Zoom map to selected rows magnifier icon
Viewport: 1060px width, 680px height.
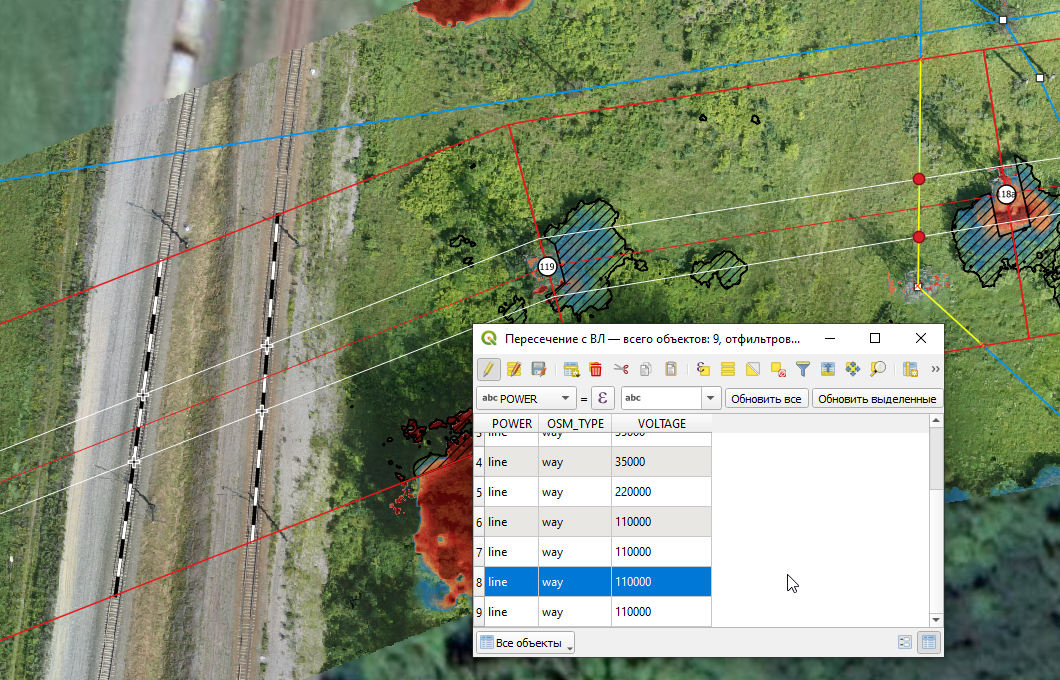coord(877,369)
